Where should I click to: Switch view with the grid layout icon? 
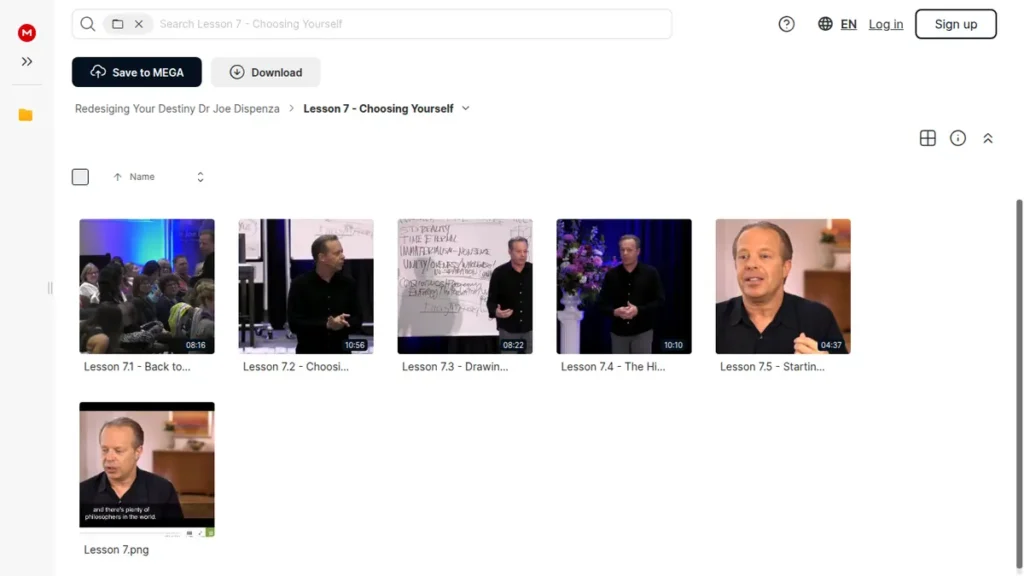coord(927,138)
